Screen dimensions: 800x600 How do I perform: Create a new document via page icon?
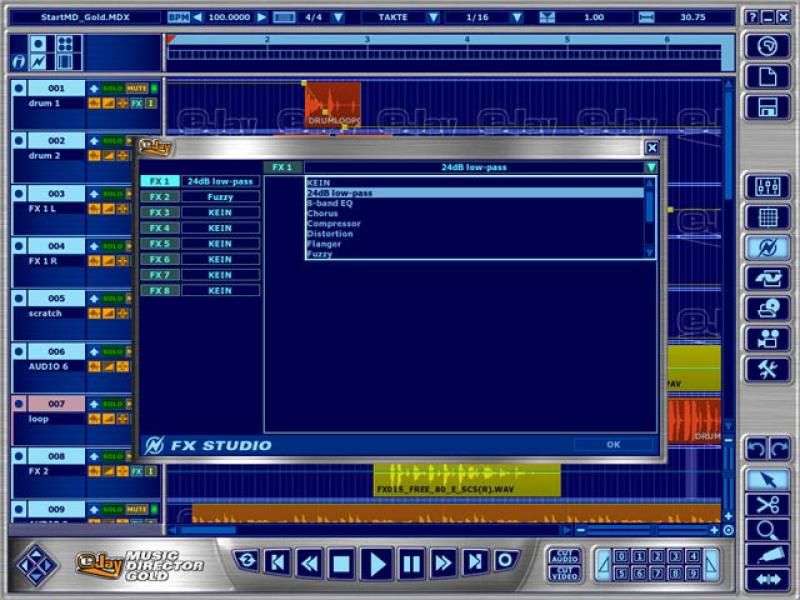click(x=767, y=77)
